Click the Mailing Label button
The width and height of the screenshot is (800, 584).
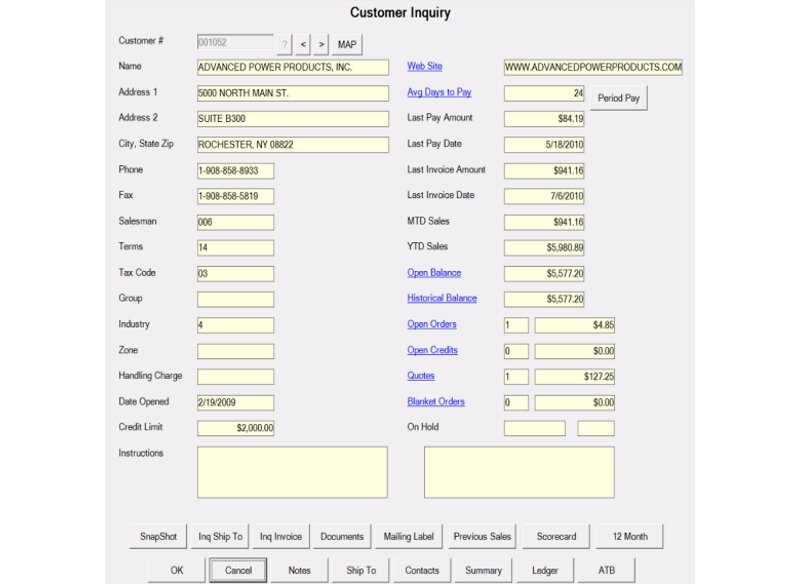point(409,537)
